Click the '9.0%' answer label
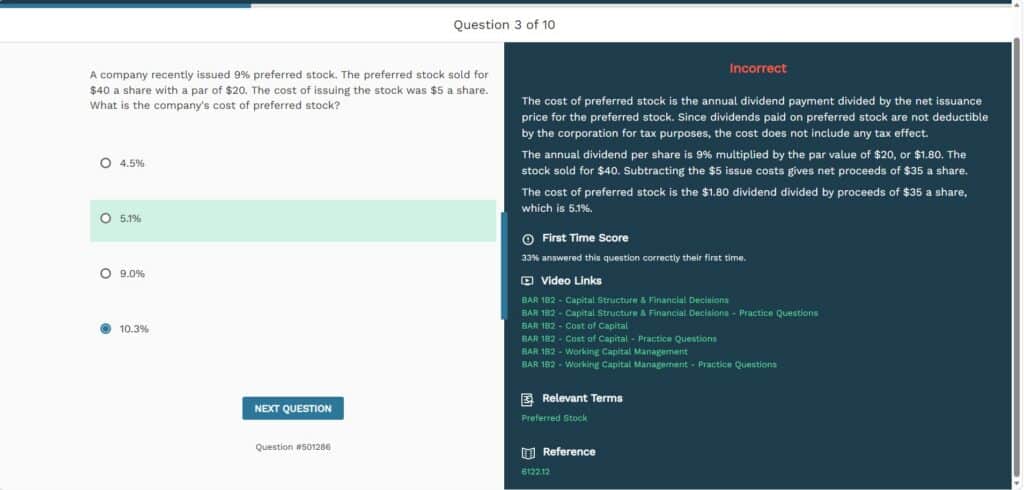 pyautogui.click(x=132, y=274)
